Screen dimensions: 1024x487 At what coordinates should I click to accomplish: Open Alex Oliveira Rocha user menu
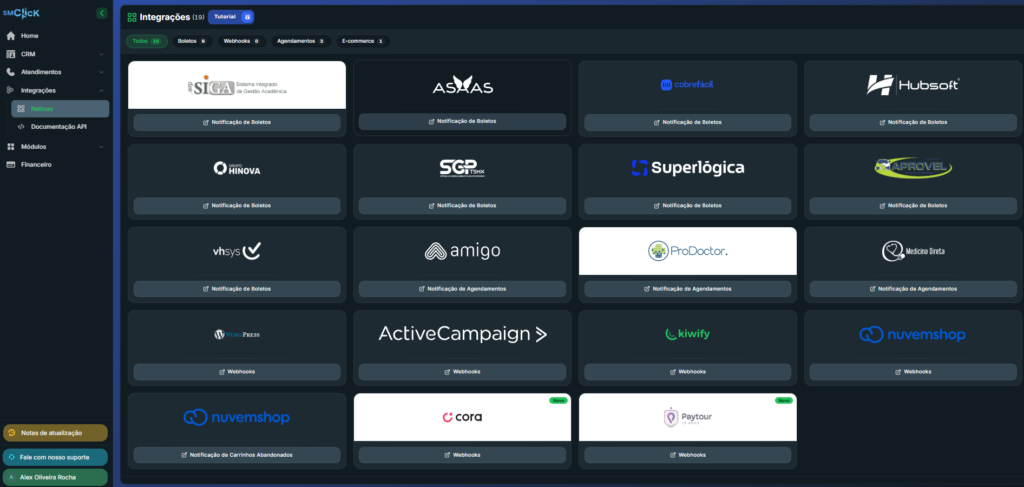(x=56, y=477)
